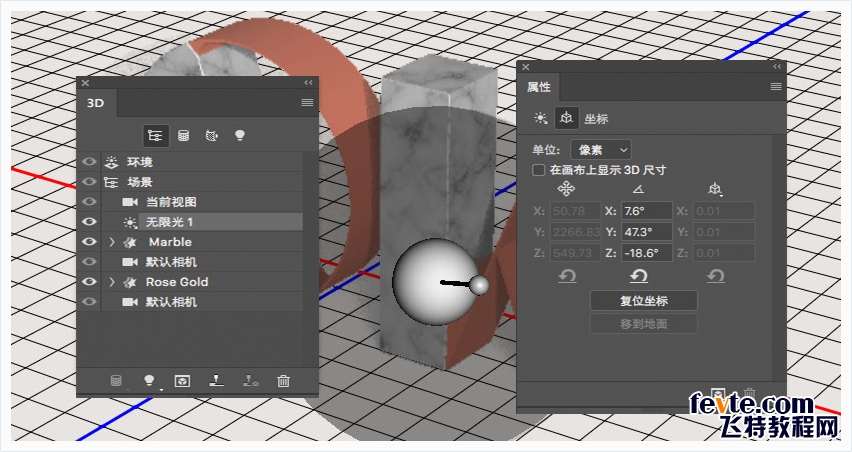Viewport: 852px width, 452px height.
Task: Click the Y rotation field 47.3°
Action: pyautogui.click(x=647, y=232)
